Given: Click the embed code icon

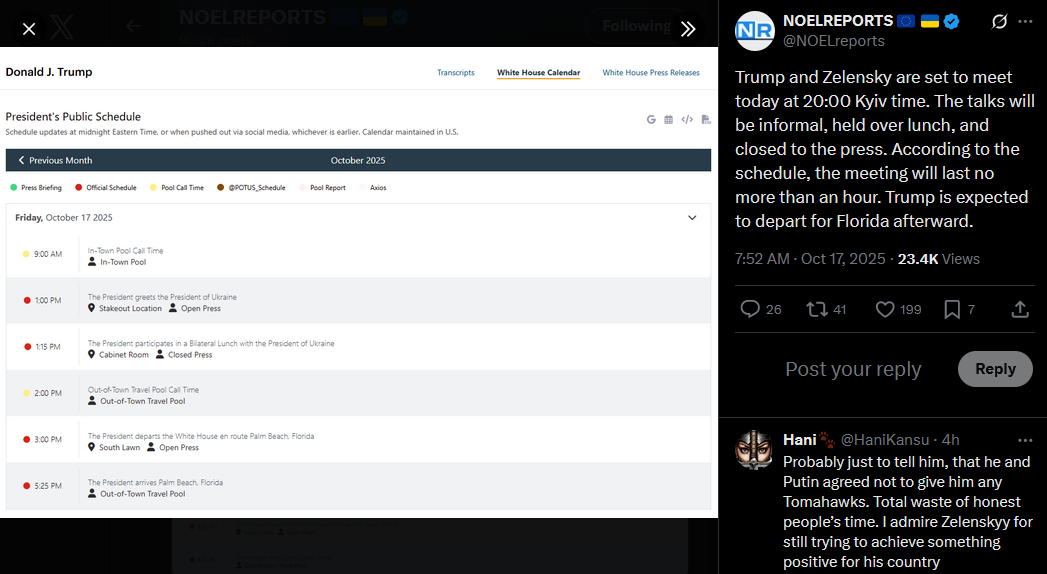Looking at the screenshot, I should coord(687,119).
